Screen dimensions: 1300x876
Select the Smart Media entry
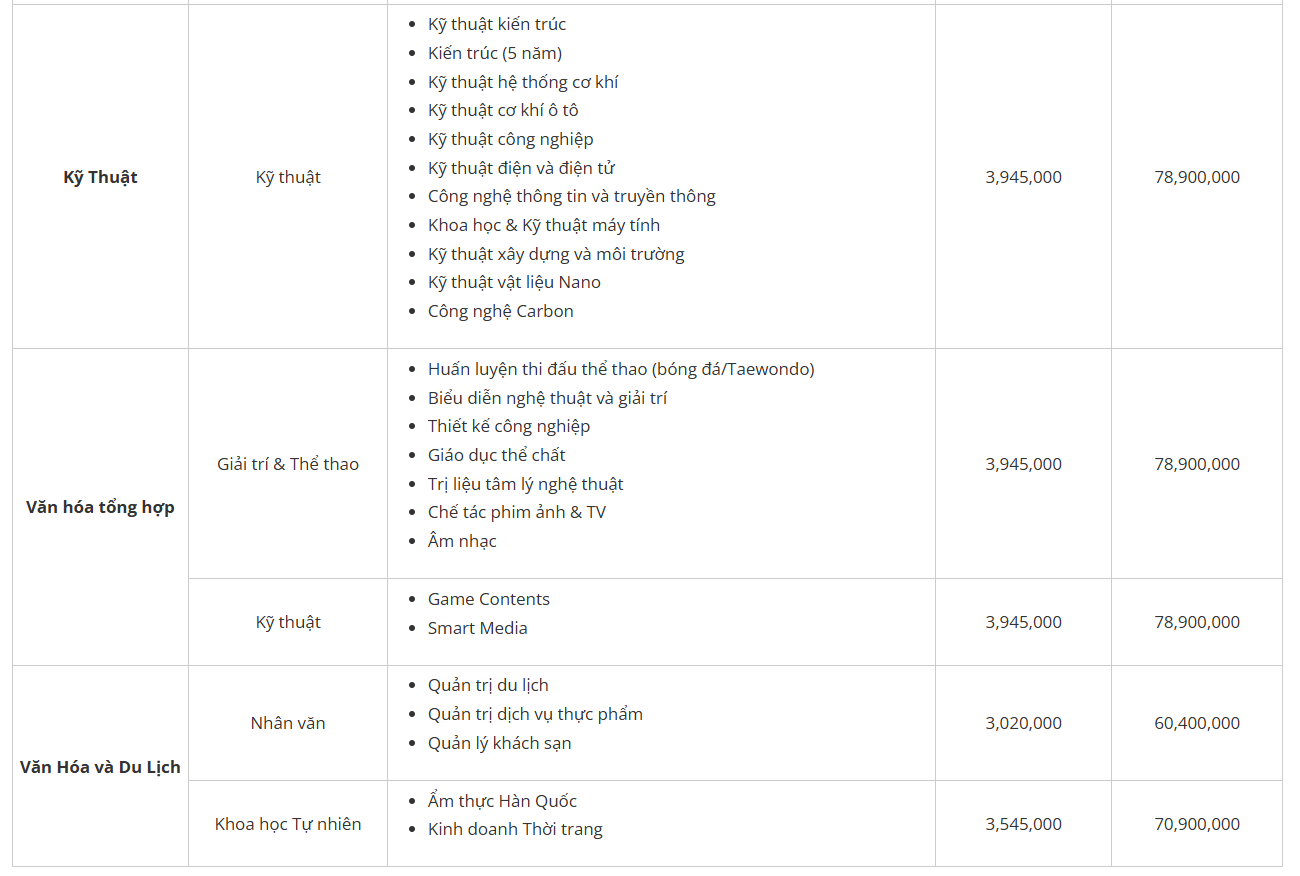click(478, 628)
